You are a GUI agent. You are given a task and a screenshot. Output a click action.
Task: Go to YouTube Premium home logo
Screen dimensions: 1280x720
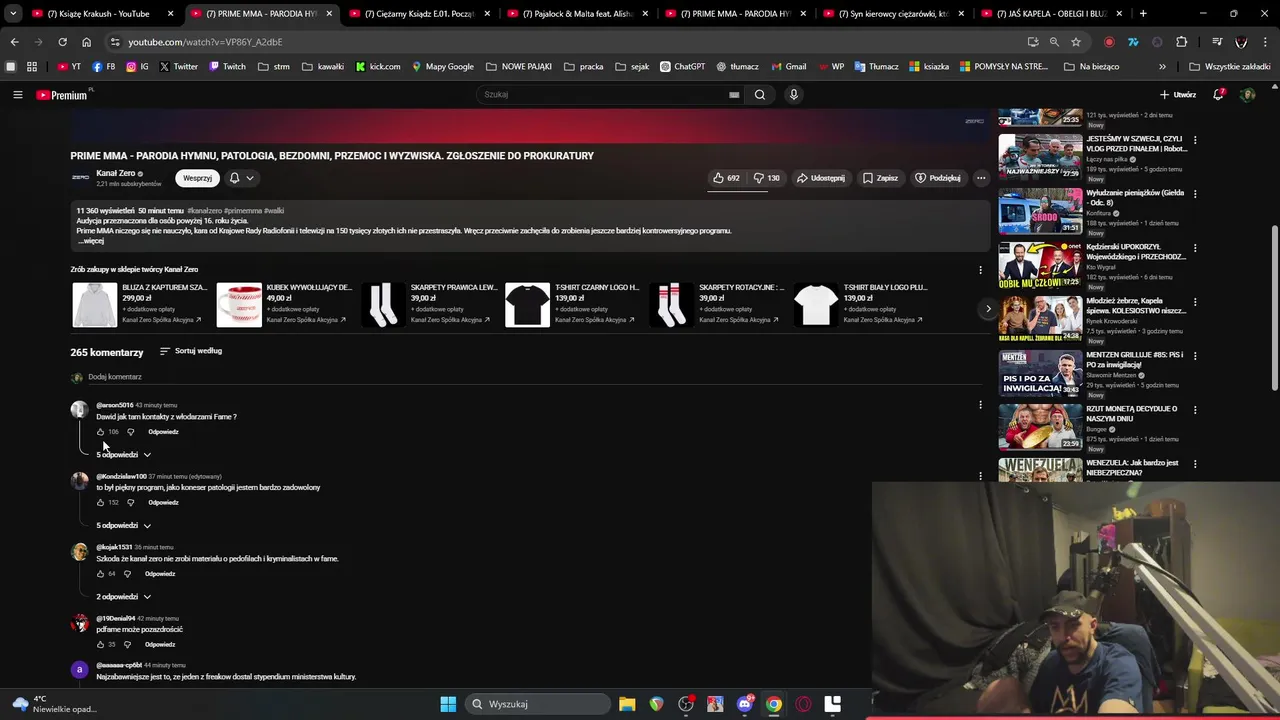pos(63,95)
